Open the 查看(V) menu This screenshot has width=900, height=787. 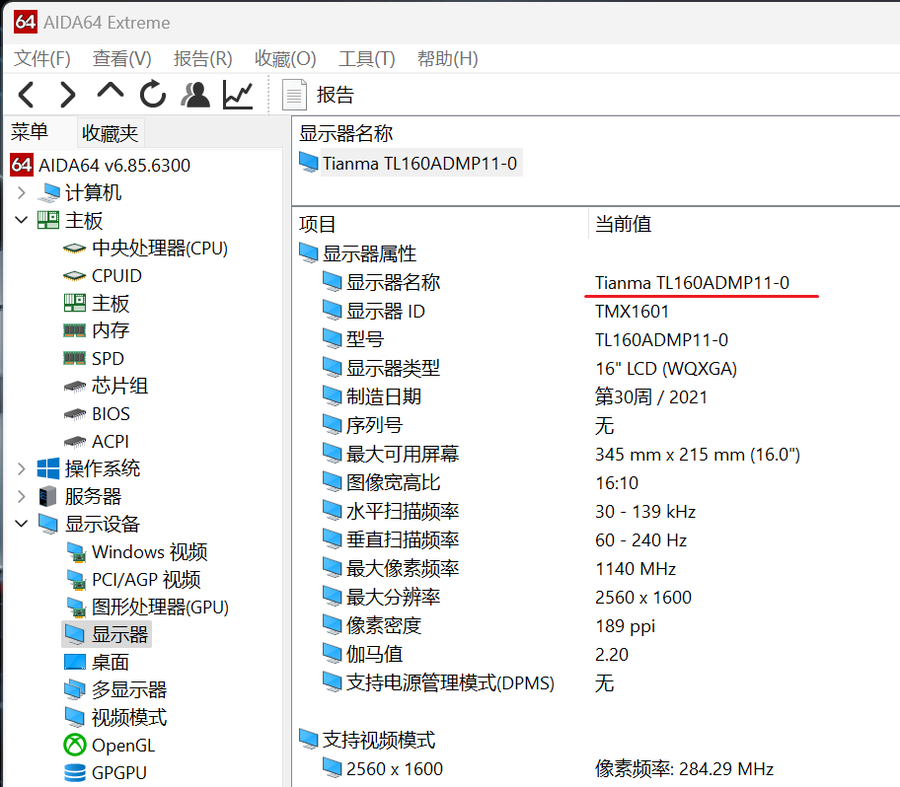tap(122, 58)
